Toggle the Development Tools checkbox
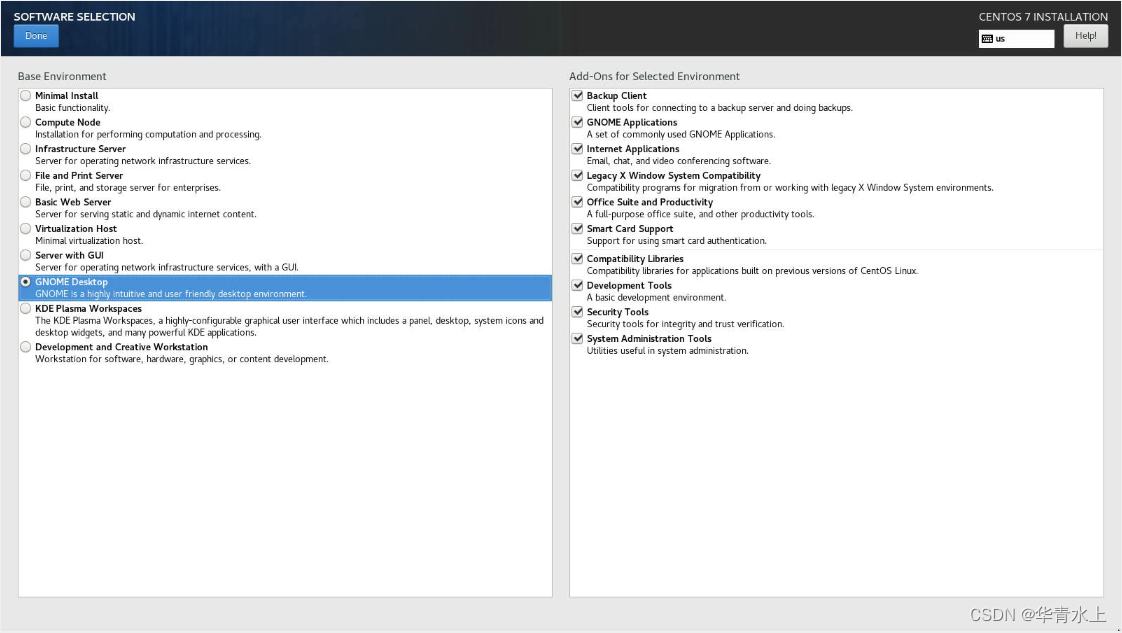The image size is (1122, 633). tap(577, 285)
